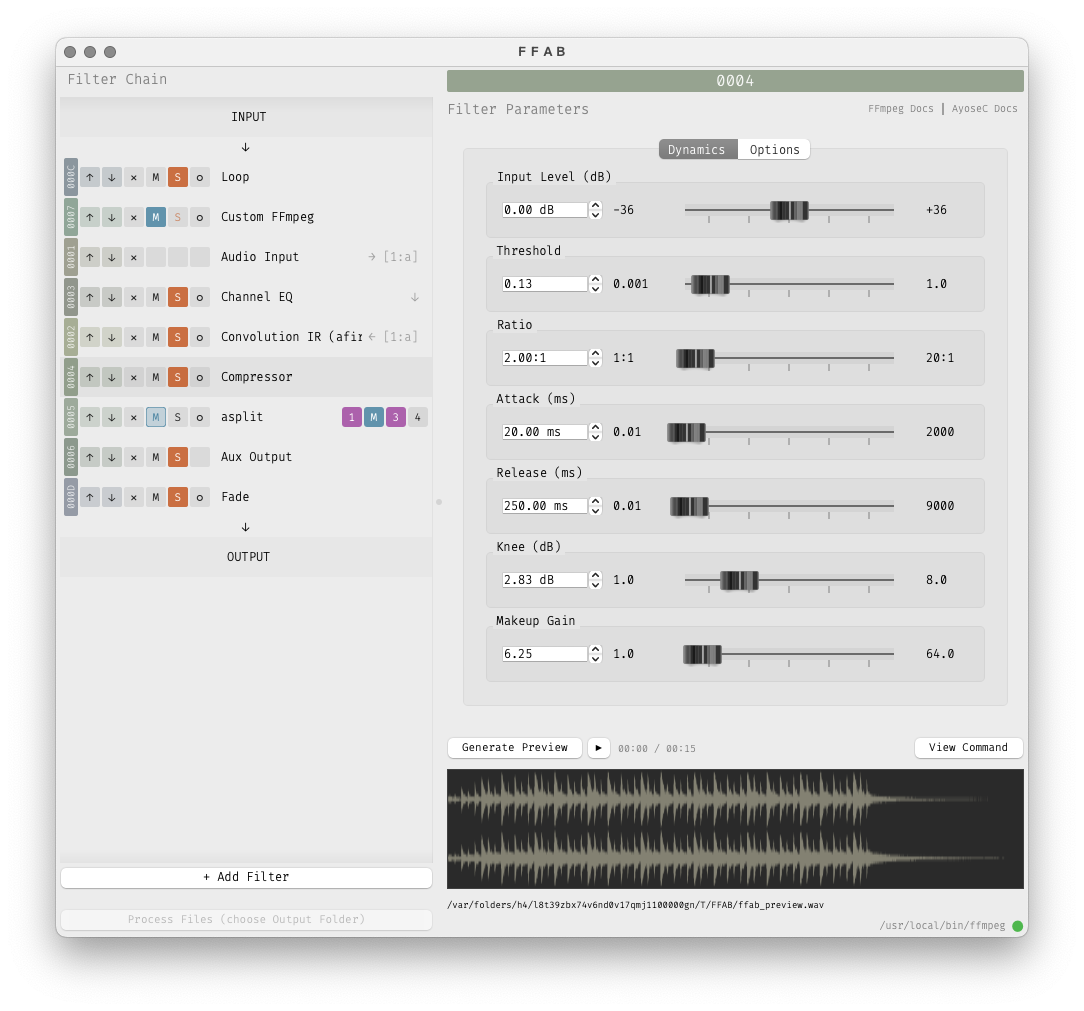Mute the Convolution IR filter
The image size is (1084, 1011).
click(x=156, y=337)
